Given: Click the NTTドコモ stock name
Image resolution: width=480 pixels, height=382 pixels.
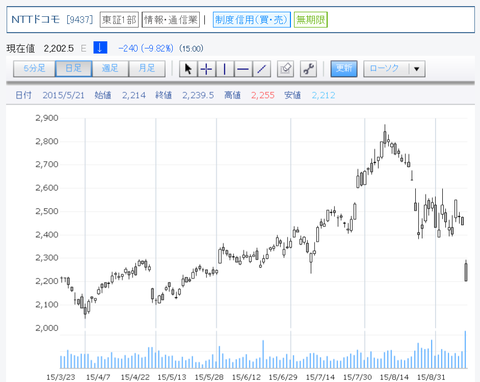Looking at the screenshot, I should pyautogui.click(x=36, y=20).
